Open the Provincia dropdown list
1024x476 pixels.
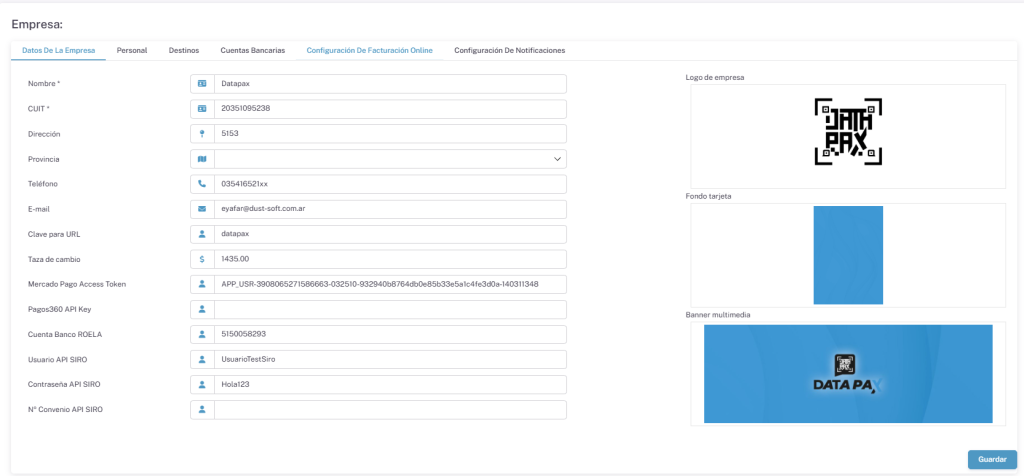tap(390, 159)
